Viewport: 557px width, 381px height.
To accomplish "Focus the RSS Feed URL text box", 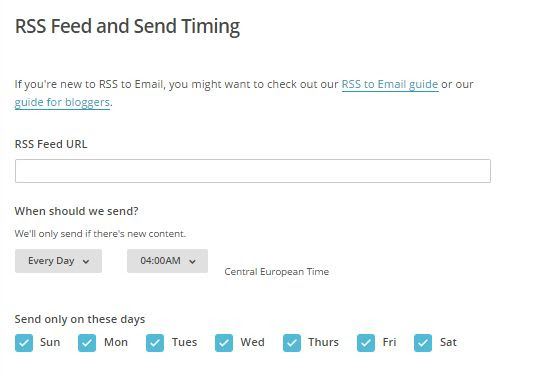I will pos(253,171).
